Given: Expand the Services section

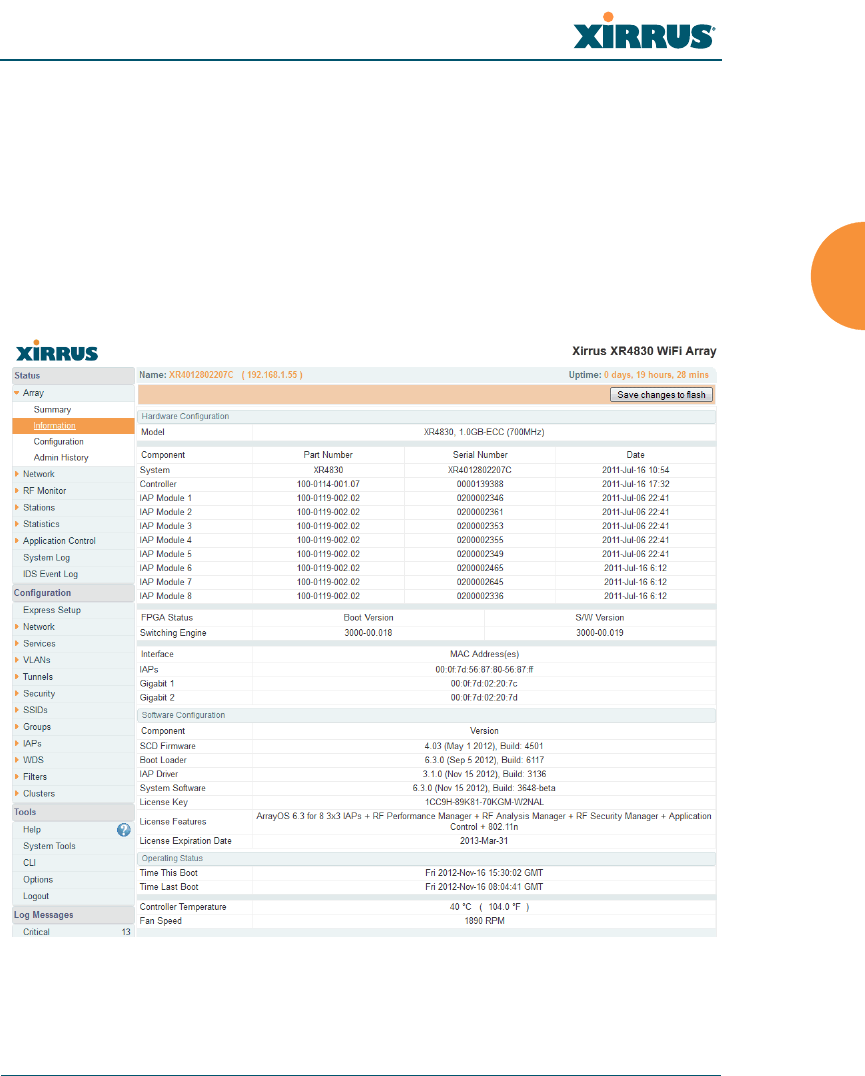Looking at the screenshot, I should (16, 643).
